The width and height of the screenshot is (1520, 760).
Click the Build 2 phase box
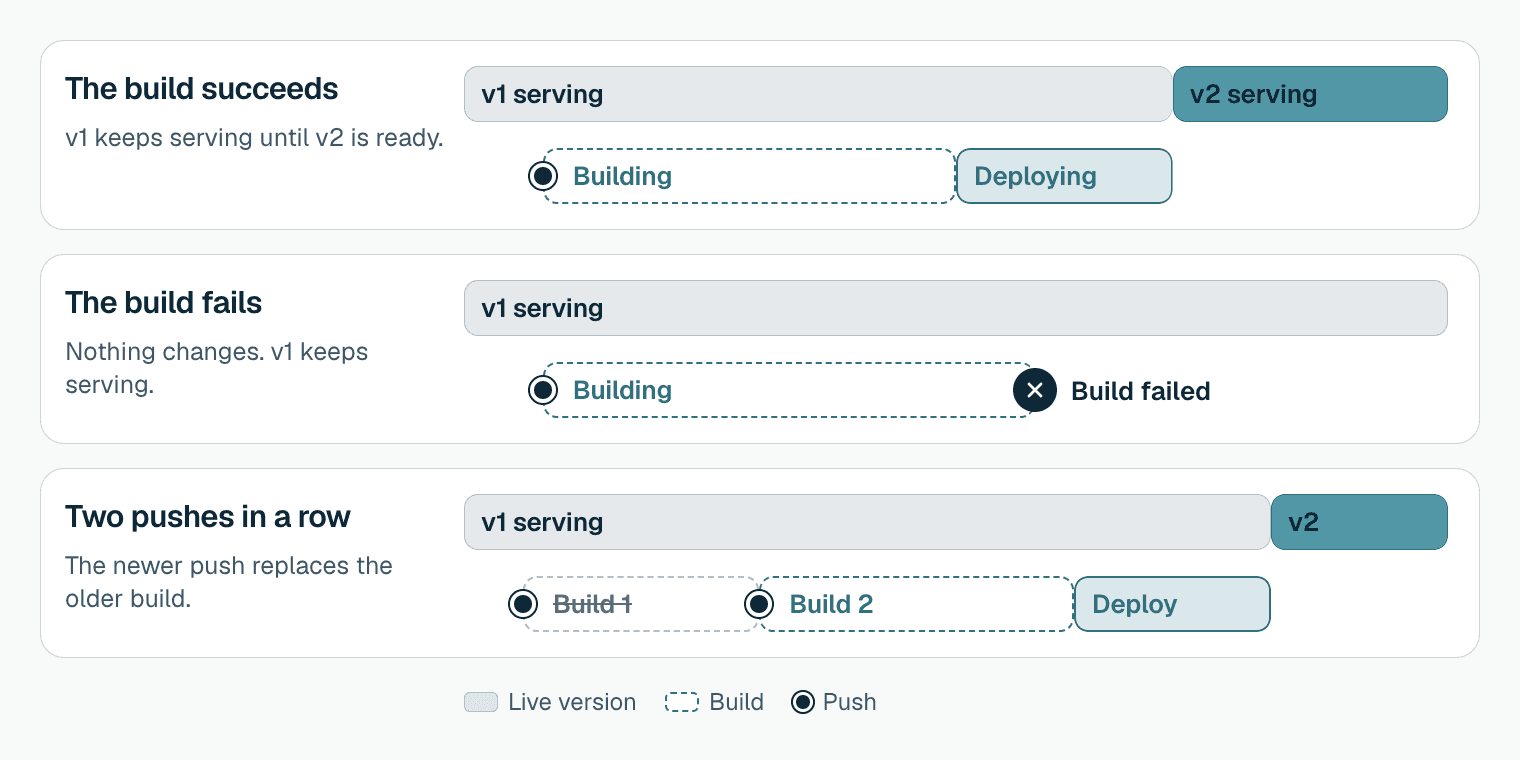click(916, 604)
